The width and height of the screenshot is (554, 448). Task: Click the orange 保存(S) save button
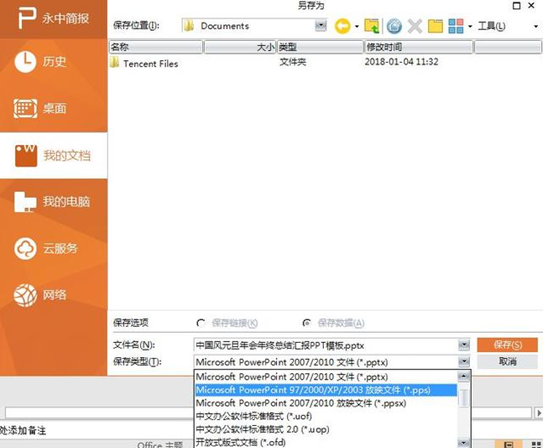pos(507,345)
